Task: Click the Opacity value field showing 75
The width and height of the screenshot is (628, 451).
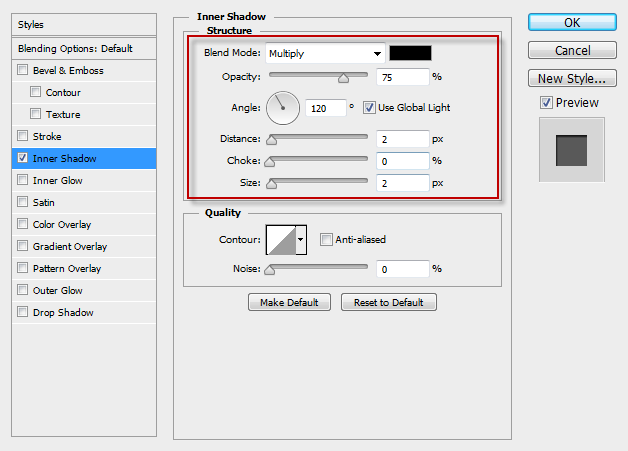Action: 403,77
